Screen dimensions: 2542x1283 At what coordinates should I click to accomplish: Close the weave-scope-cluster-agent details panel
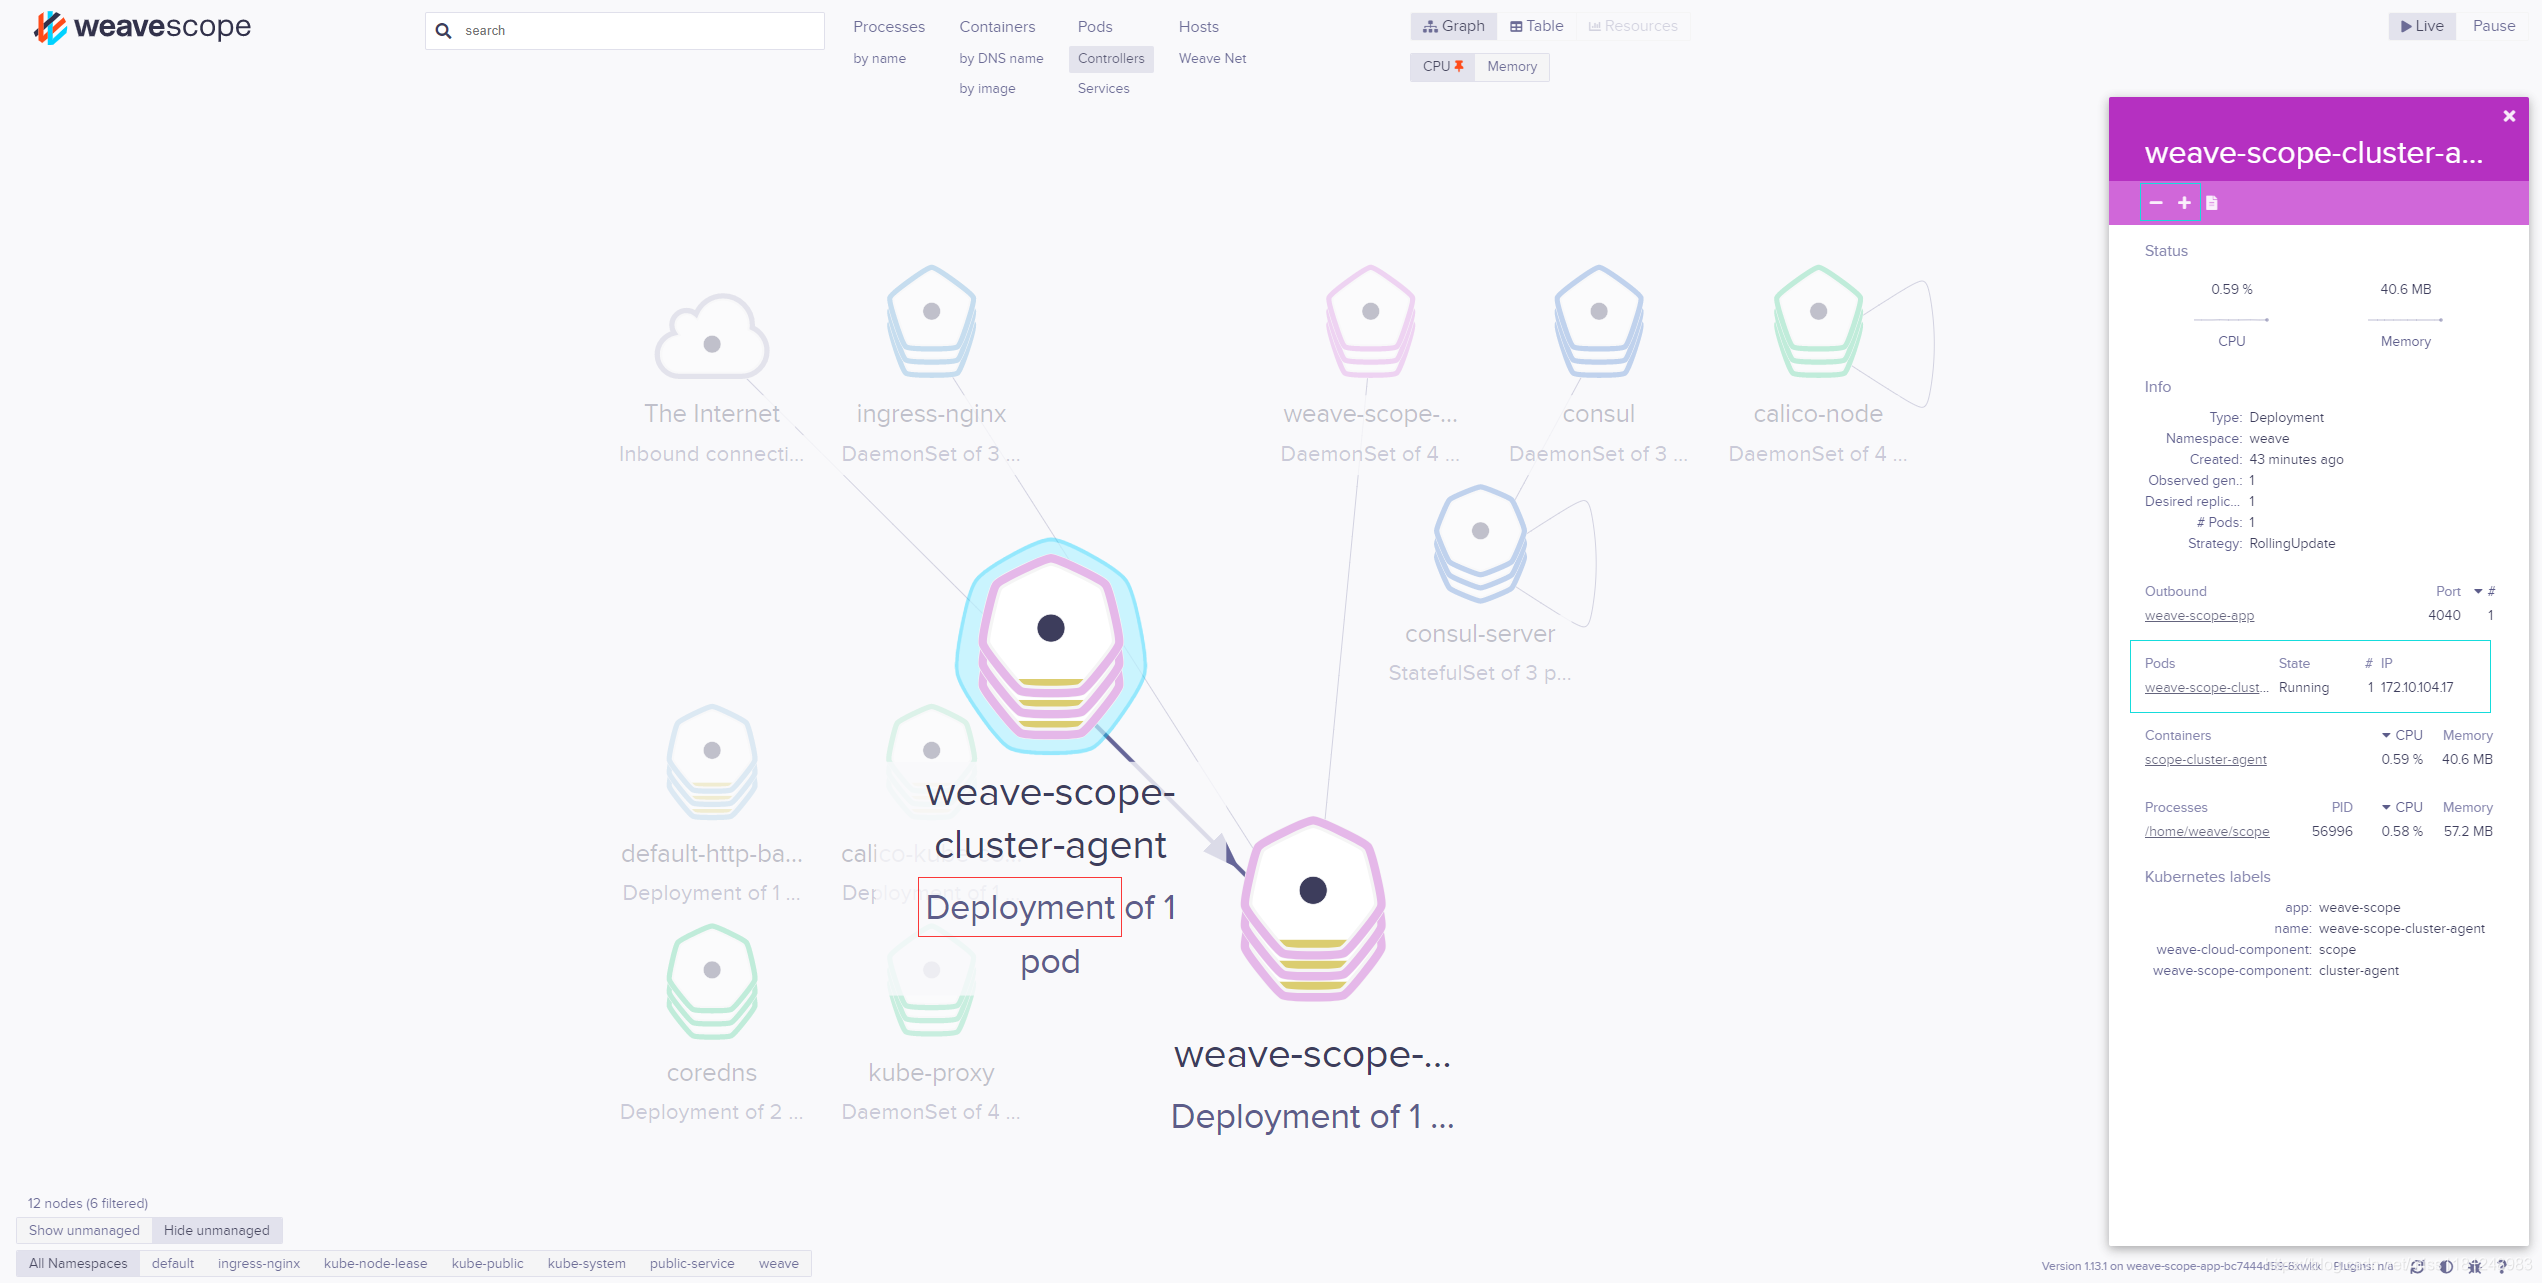2508,116
